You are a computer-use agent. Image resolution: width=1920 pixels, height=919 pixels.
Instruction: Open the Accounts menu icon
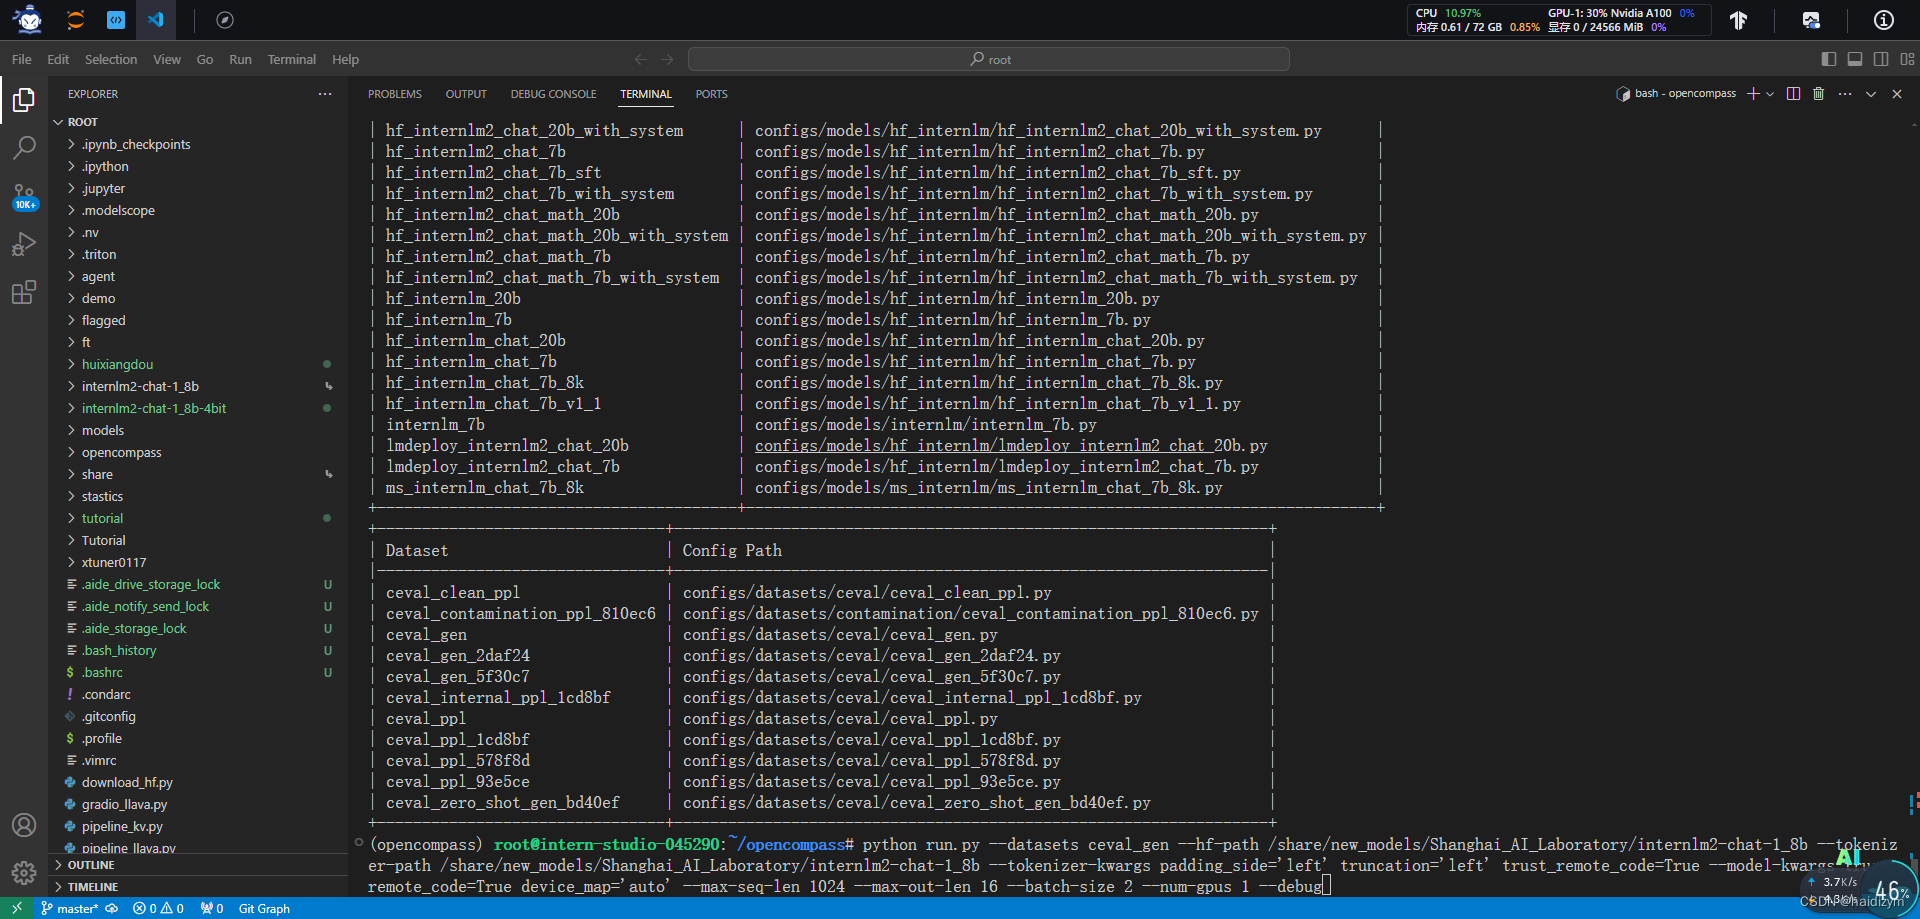(x=24, y=825)
